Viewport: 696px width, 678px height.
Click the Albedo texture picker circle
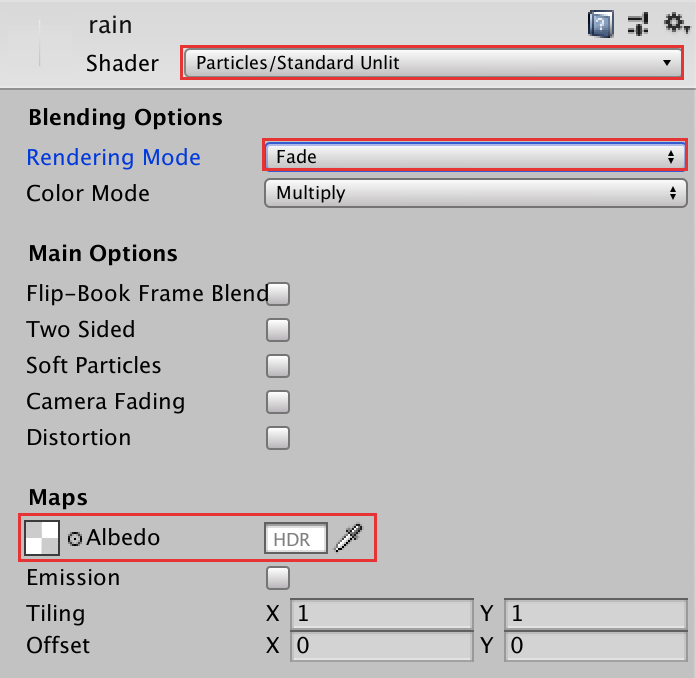click(x=75, y=539)
